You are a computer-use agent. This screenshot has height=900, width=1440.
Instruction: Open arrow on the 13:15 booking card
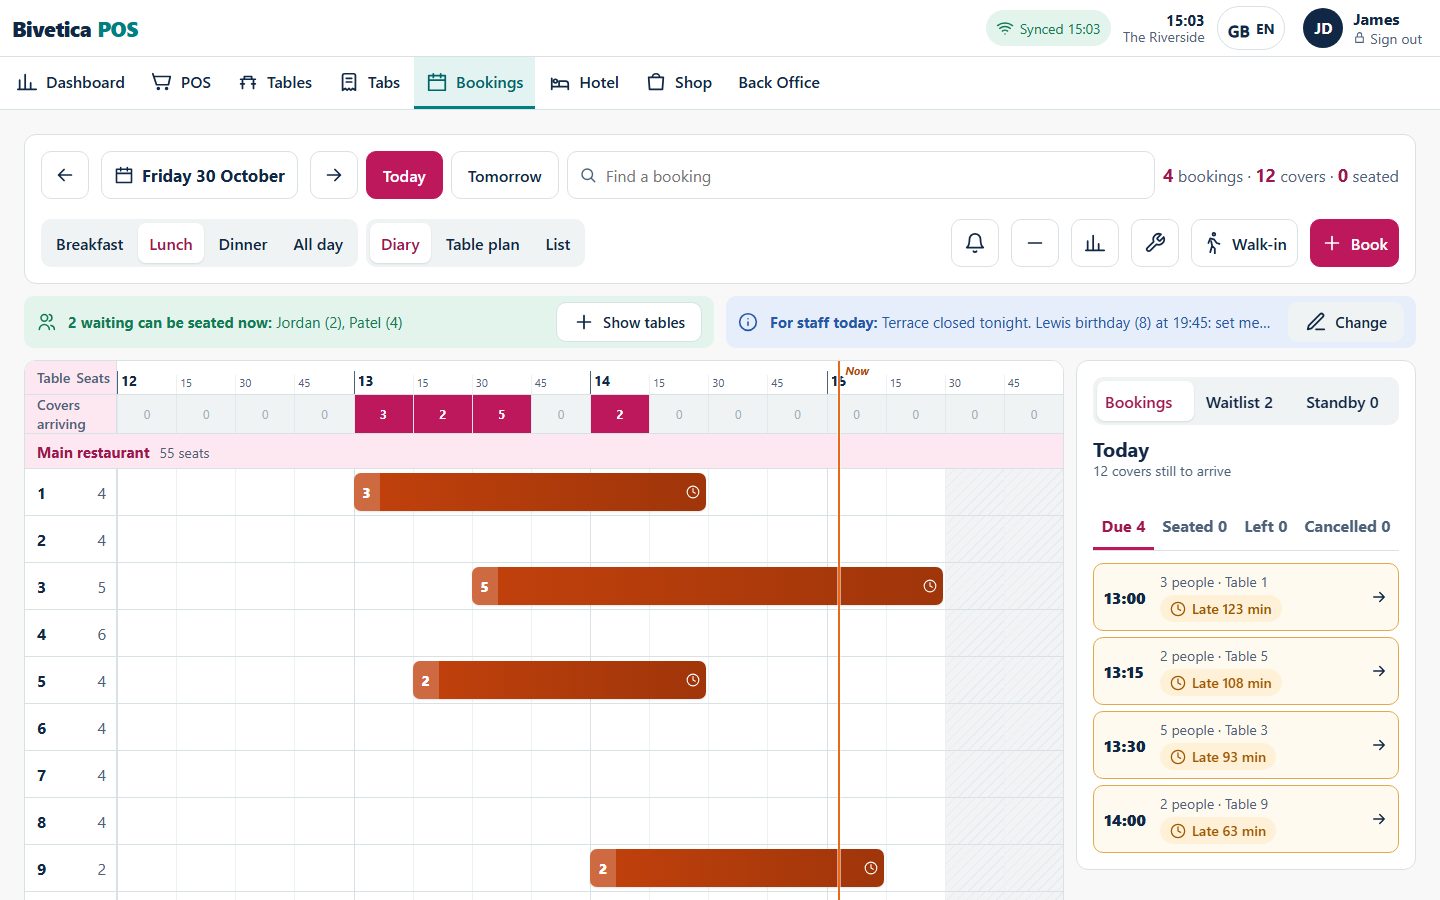(x=1379, y=671)
